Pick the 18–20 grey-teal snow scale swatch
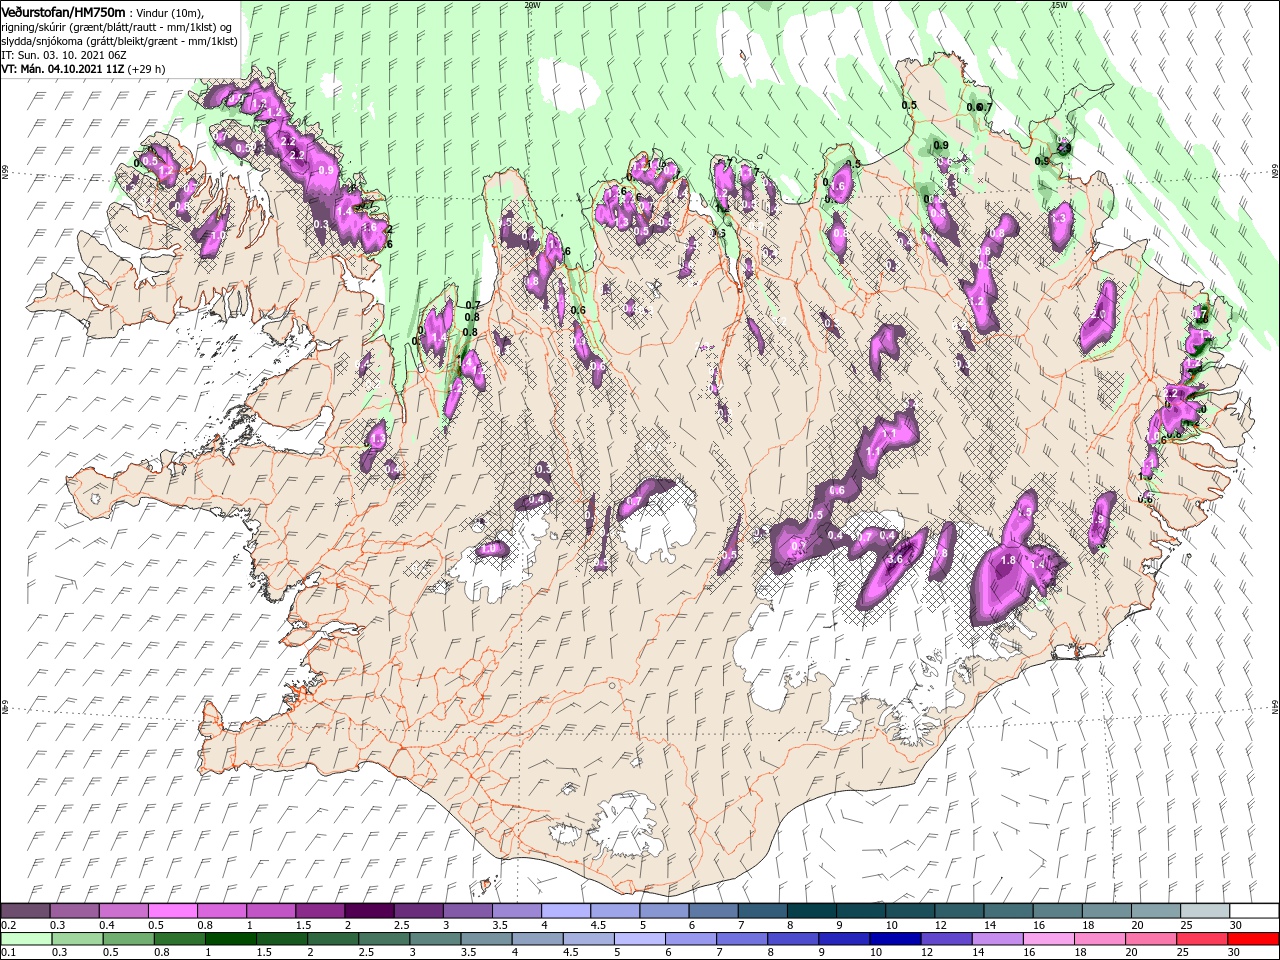 tap(1108, 910)
